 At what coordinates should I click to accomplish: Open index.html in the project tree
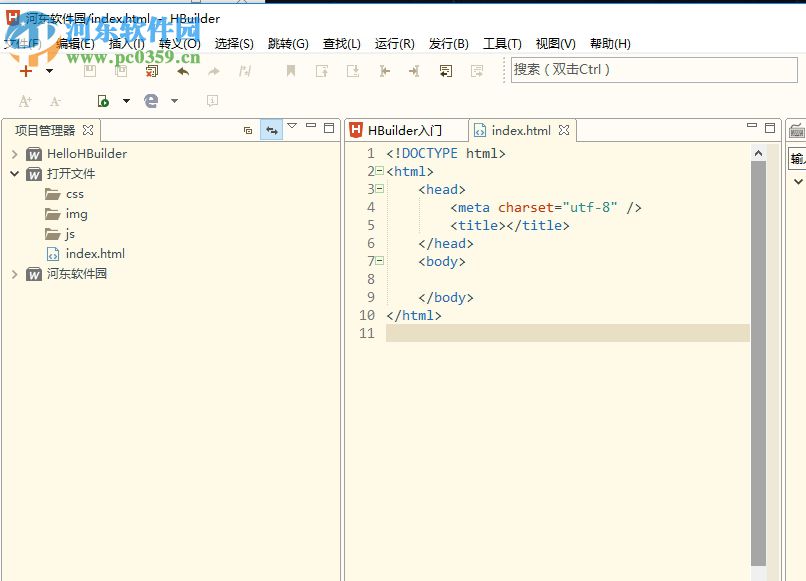(x=95, y=254)
